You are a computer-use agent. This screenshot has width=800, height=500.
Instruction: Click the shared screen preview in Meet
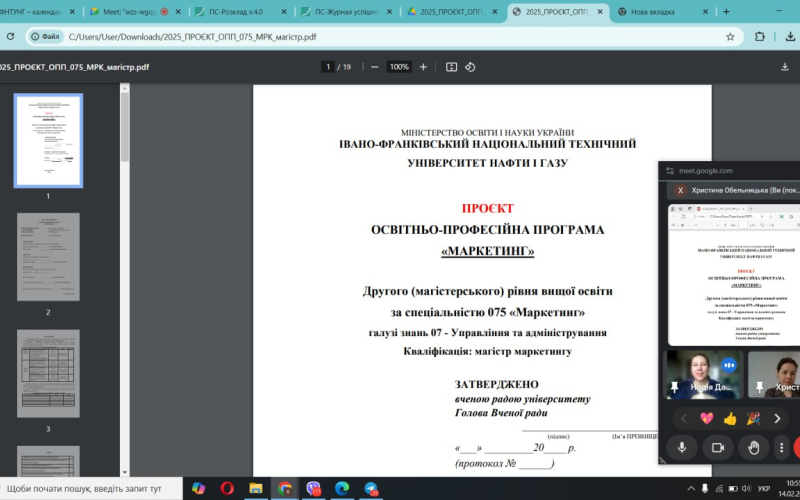click(x=734, y=275)
